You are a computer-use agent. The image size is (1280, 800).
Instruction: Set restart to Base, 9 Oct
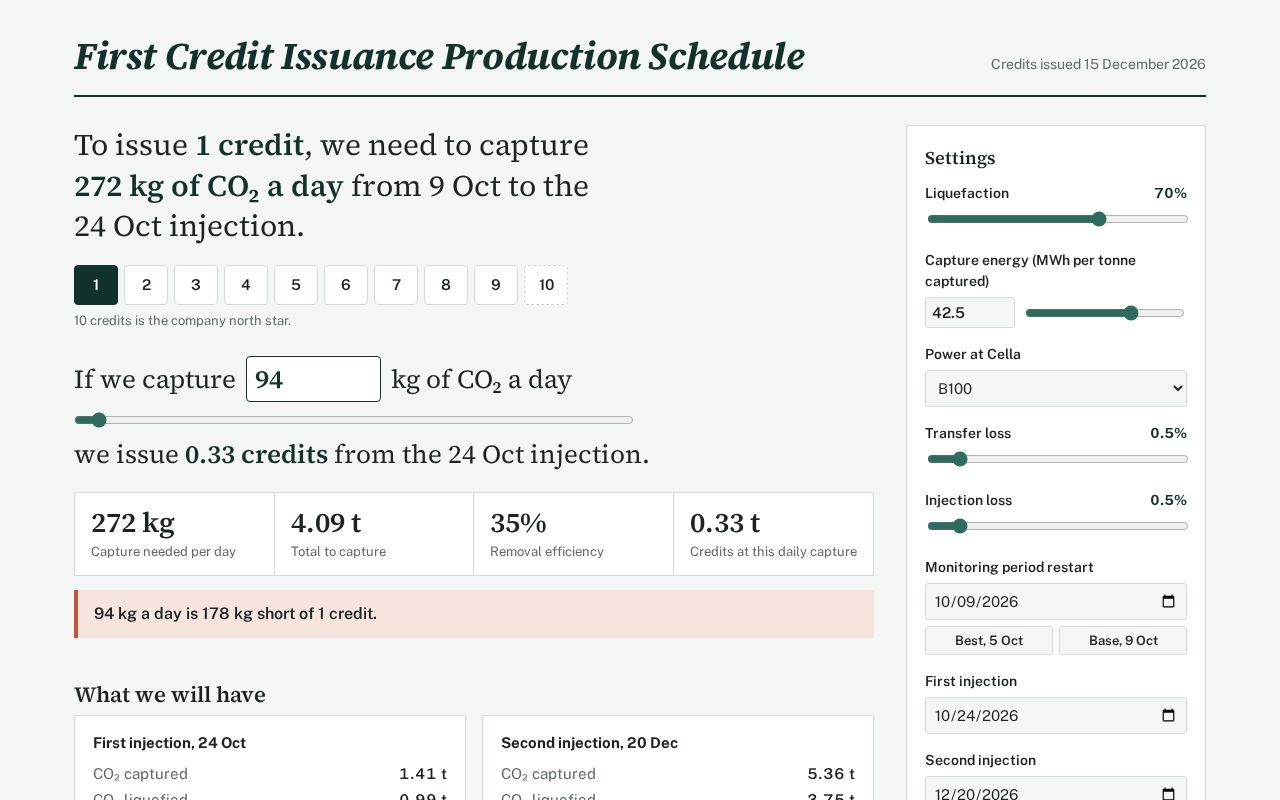1123,640
